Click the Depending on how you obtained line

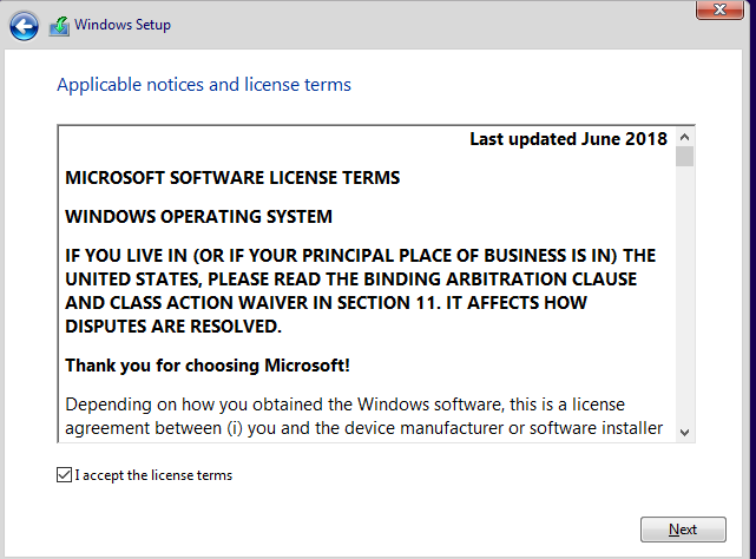point(345,404)
